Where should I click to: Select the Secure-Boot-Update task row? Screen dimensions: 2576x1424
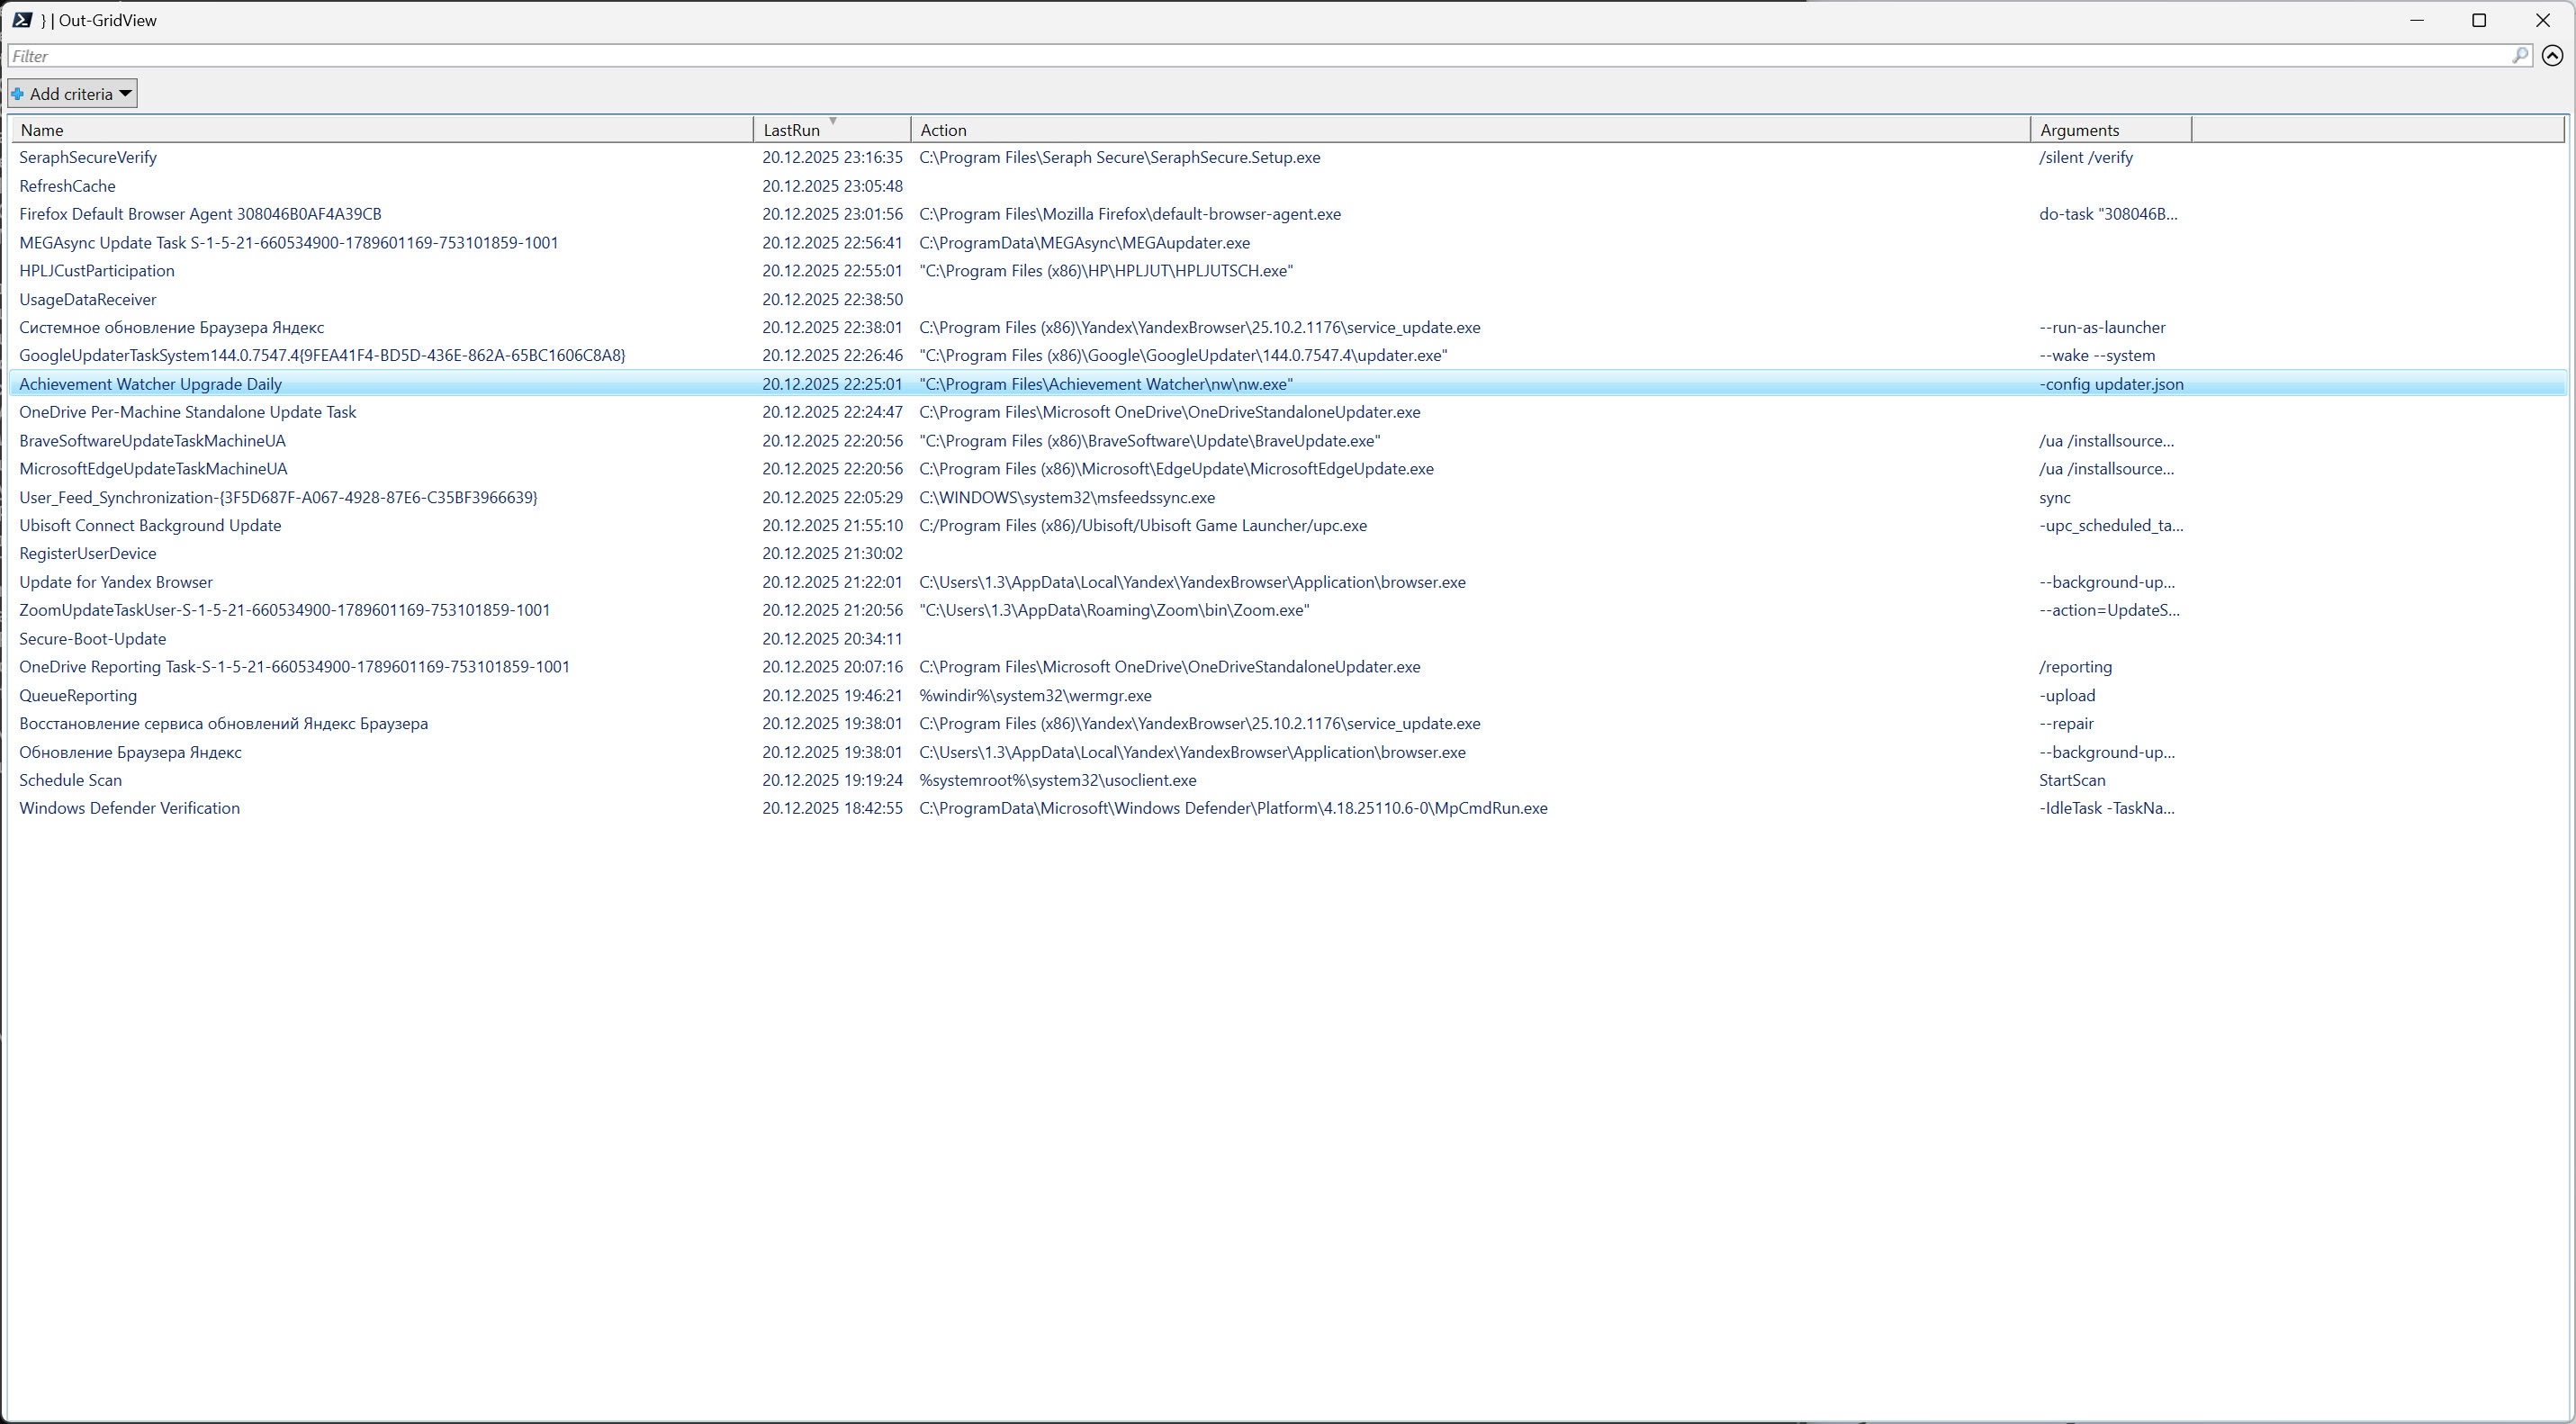point(92,639)
